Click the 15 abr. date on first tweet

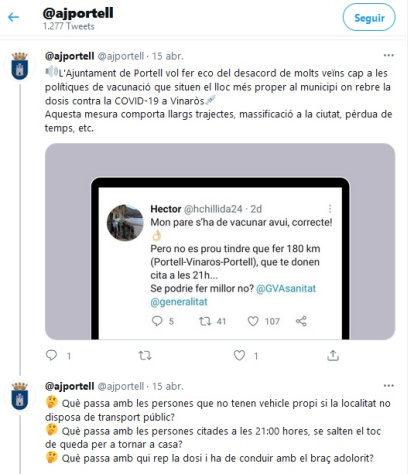coord(168,56)
